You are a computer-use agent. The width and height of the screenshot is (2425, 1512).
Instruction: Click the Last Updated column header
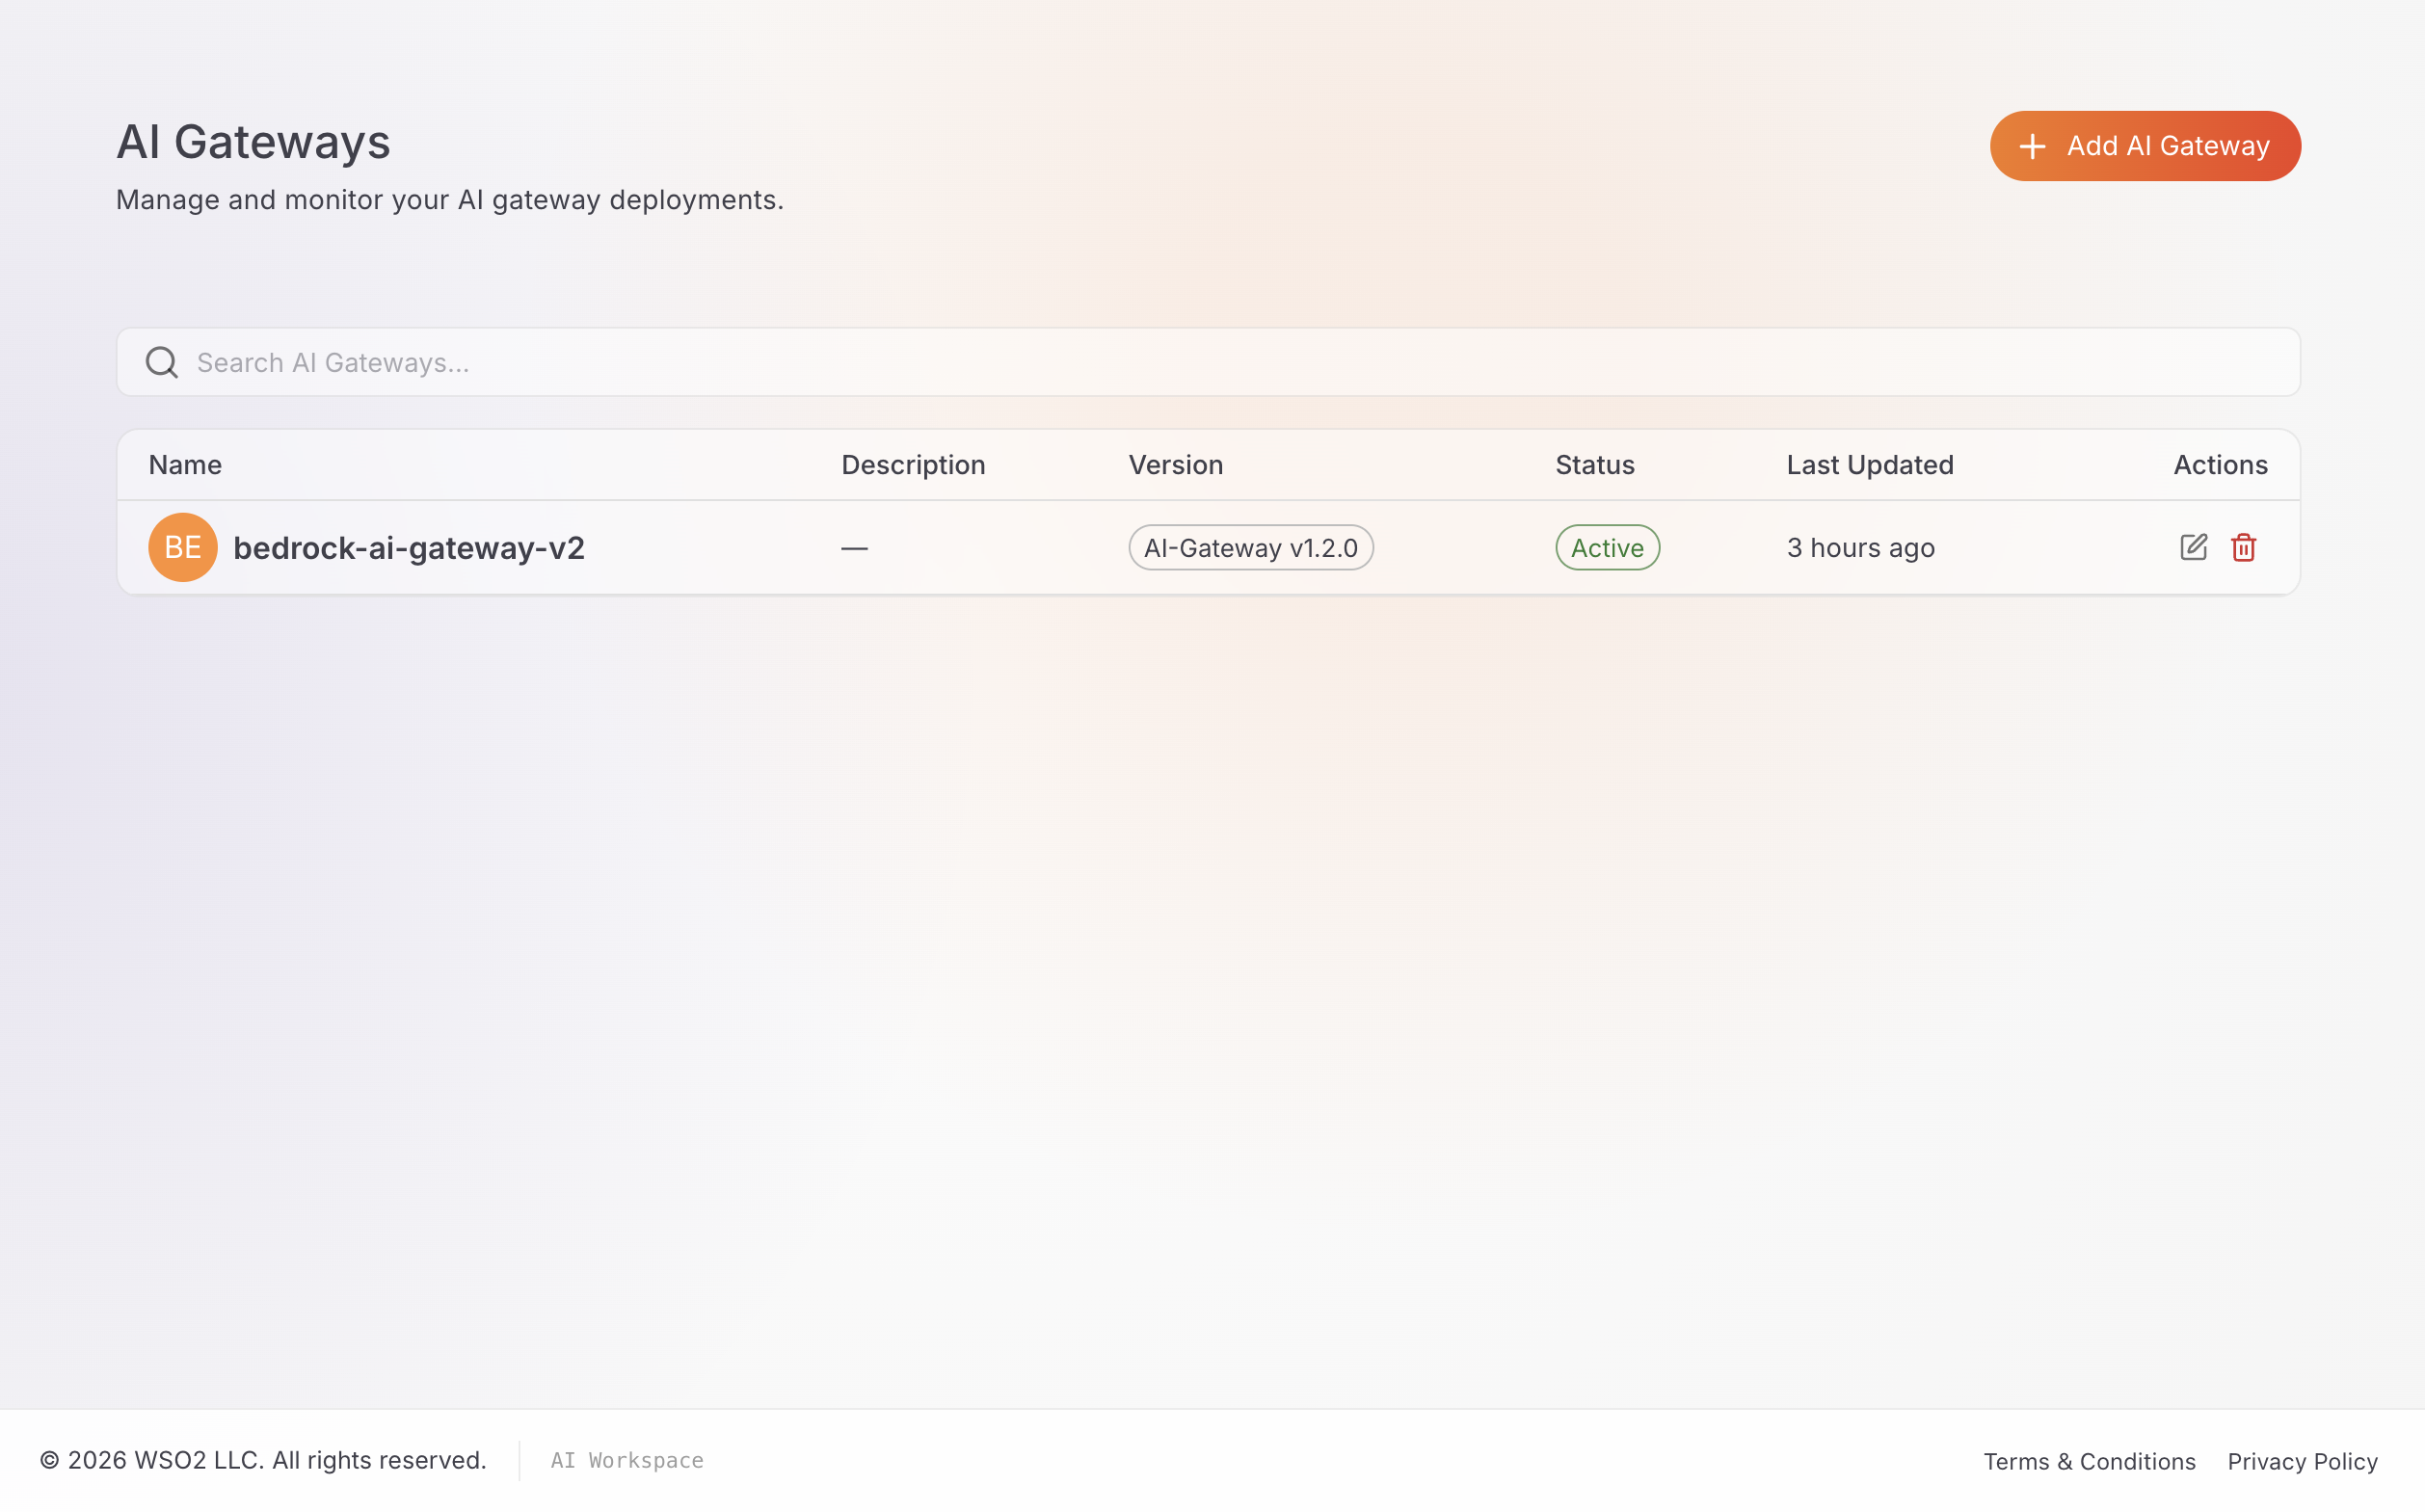tap(1869, 465)
